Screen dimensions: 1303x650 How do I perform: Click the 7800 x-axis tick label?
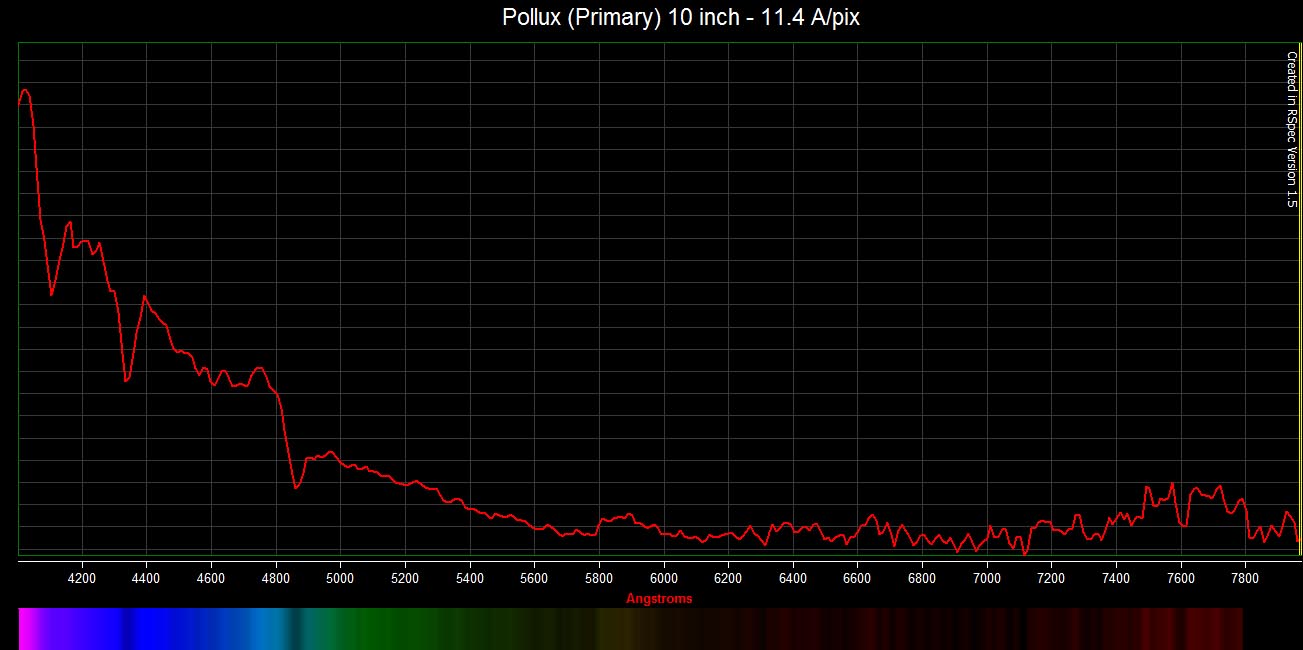[1245, 578]
